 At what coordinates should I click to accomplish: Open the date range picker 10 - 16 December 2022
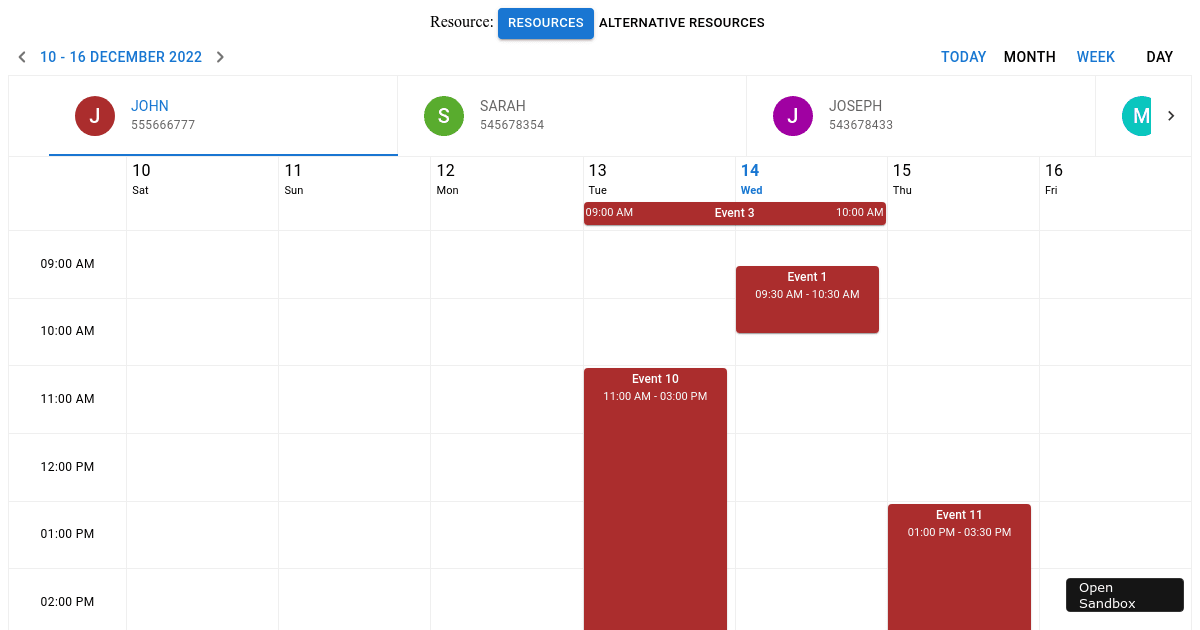pyautogui.click(x=121, y=57)
